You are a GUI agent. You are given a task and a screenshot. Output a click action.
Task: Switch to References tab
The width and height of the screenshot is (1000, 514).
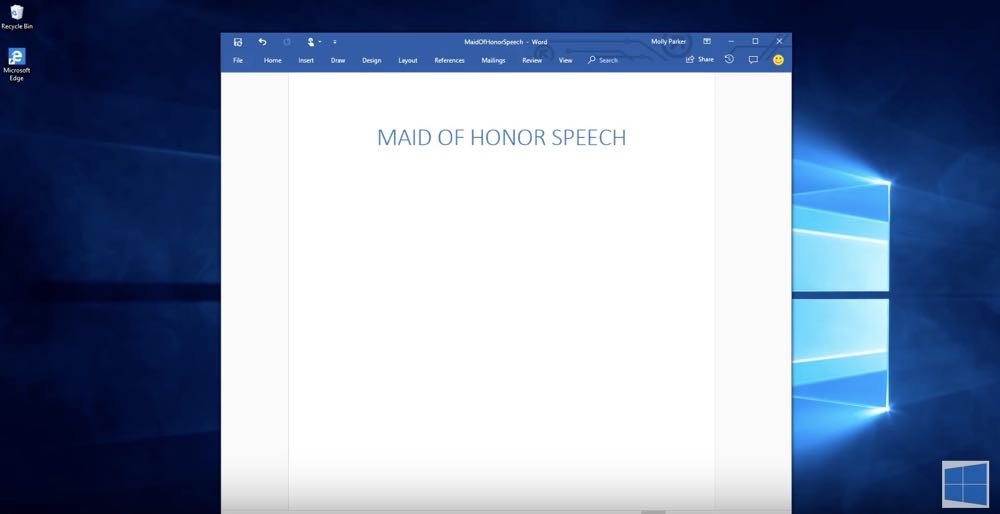(450, 61)
